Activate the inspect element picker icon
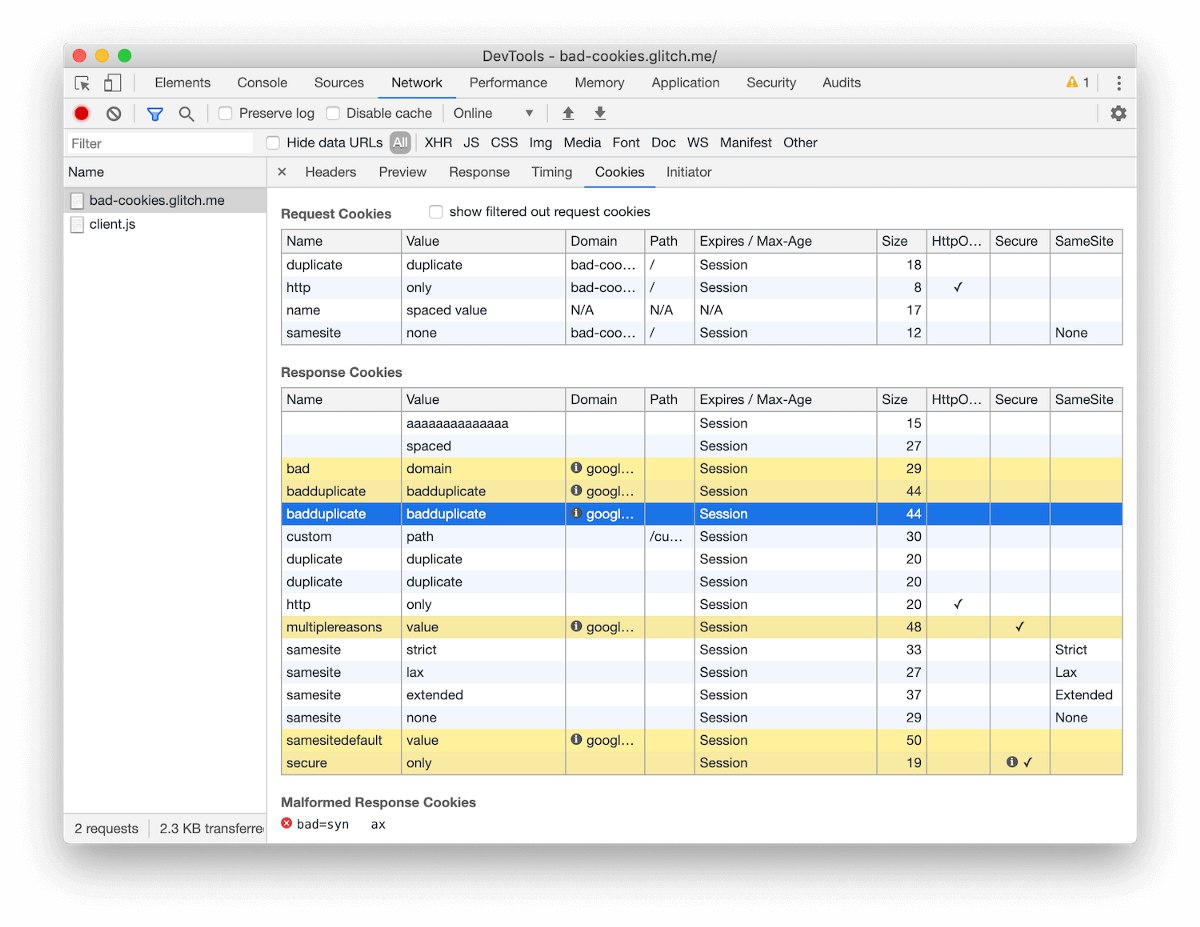This screenshot has height=927, width=1200. tap(83, 83)
